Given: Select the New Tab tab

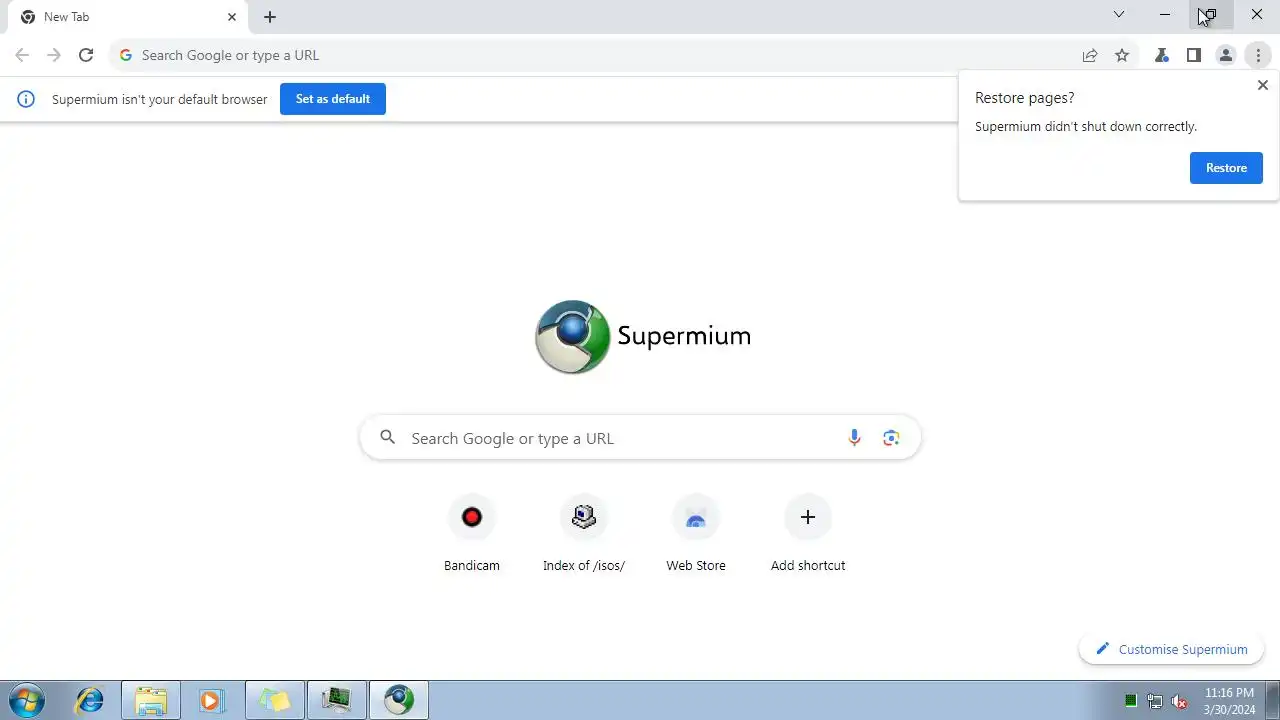Looking at the screenshot, I should (128, 17).
